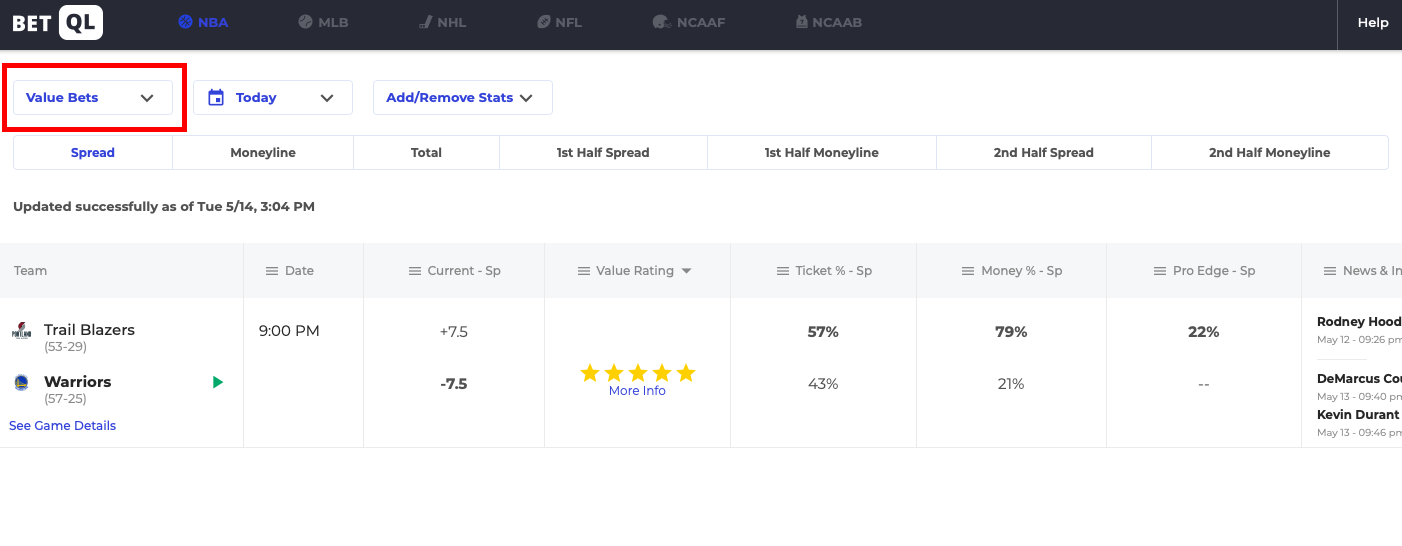
Task: Click the Trail Blazers team logo
Action: (x=22, y=331)
